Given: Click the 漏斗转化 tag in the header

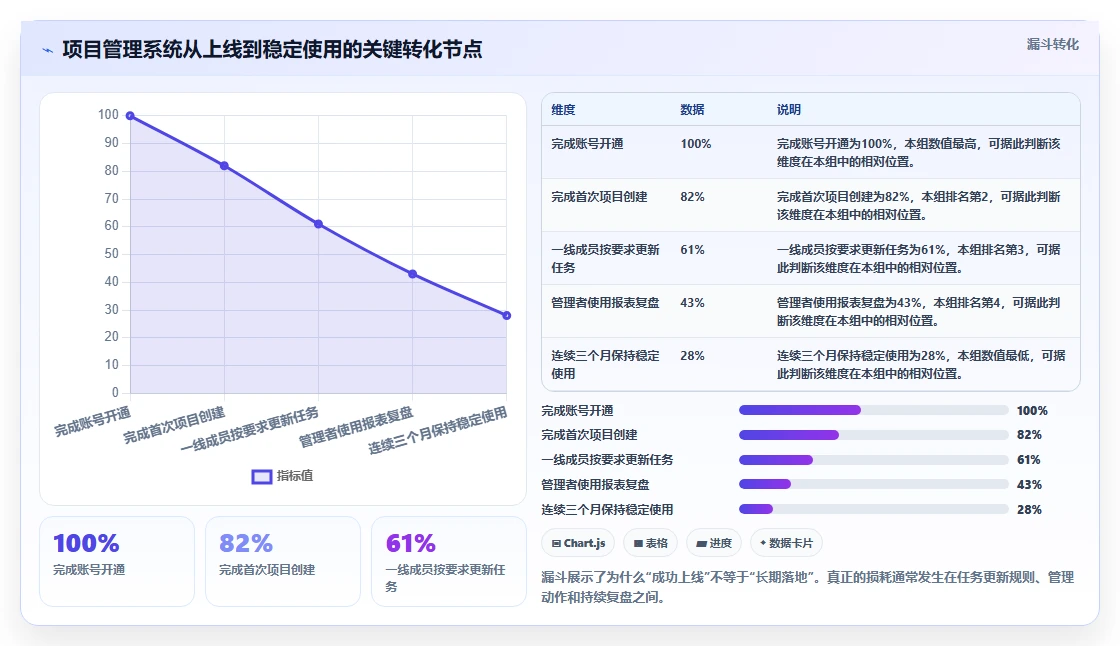Looking at the screenshot, I should point(1052,44).
